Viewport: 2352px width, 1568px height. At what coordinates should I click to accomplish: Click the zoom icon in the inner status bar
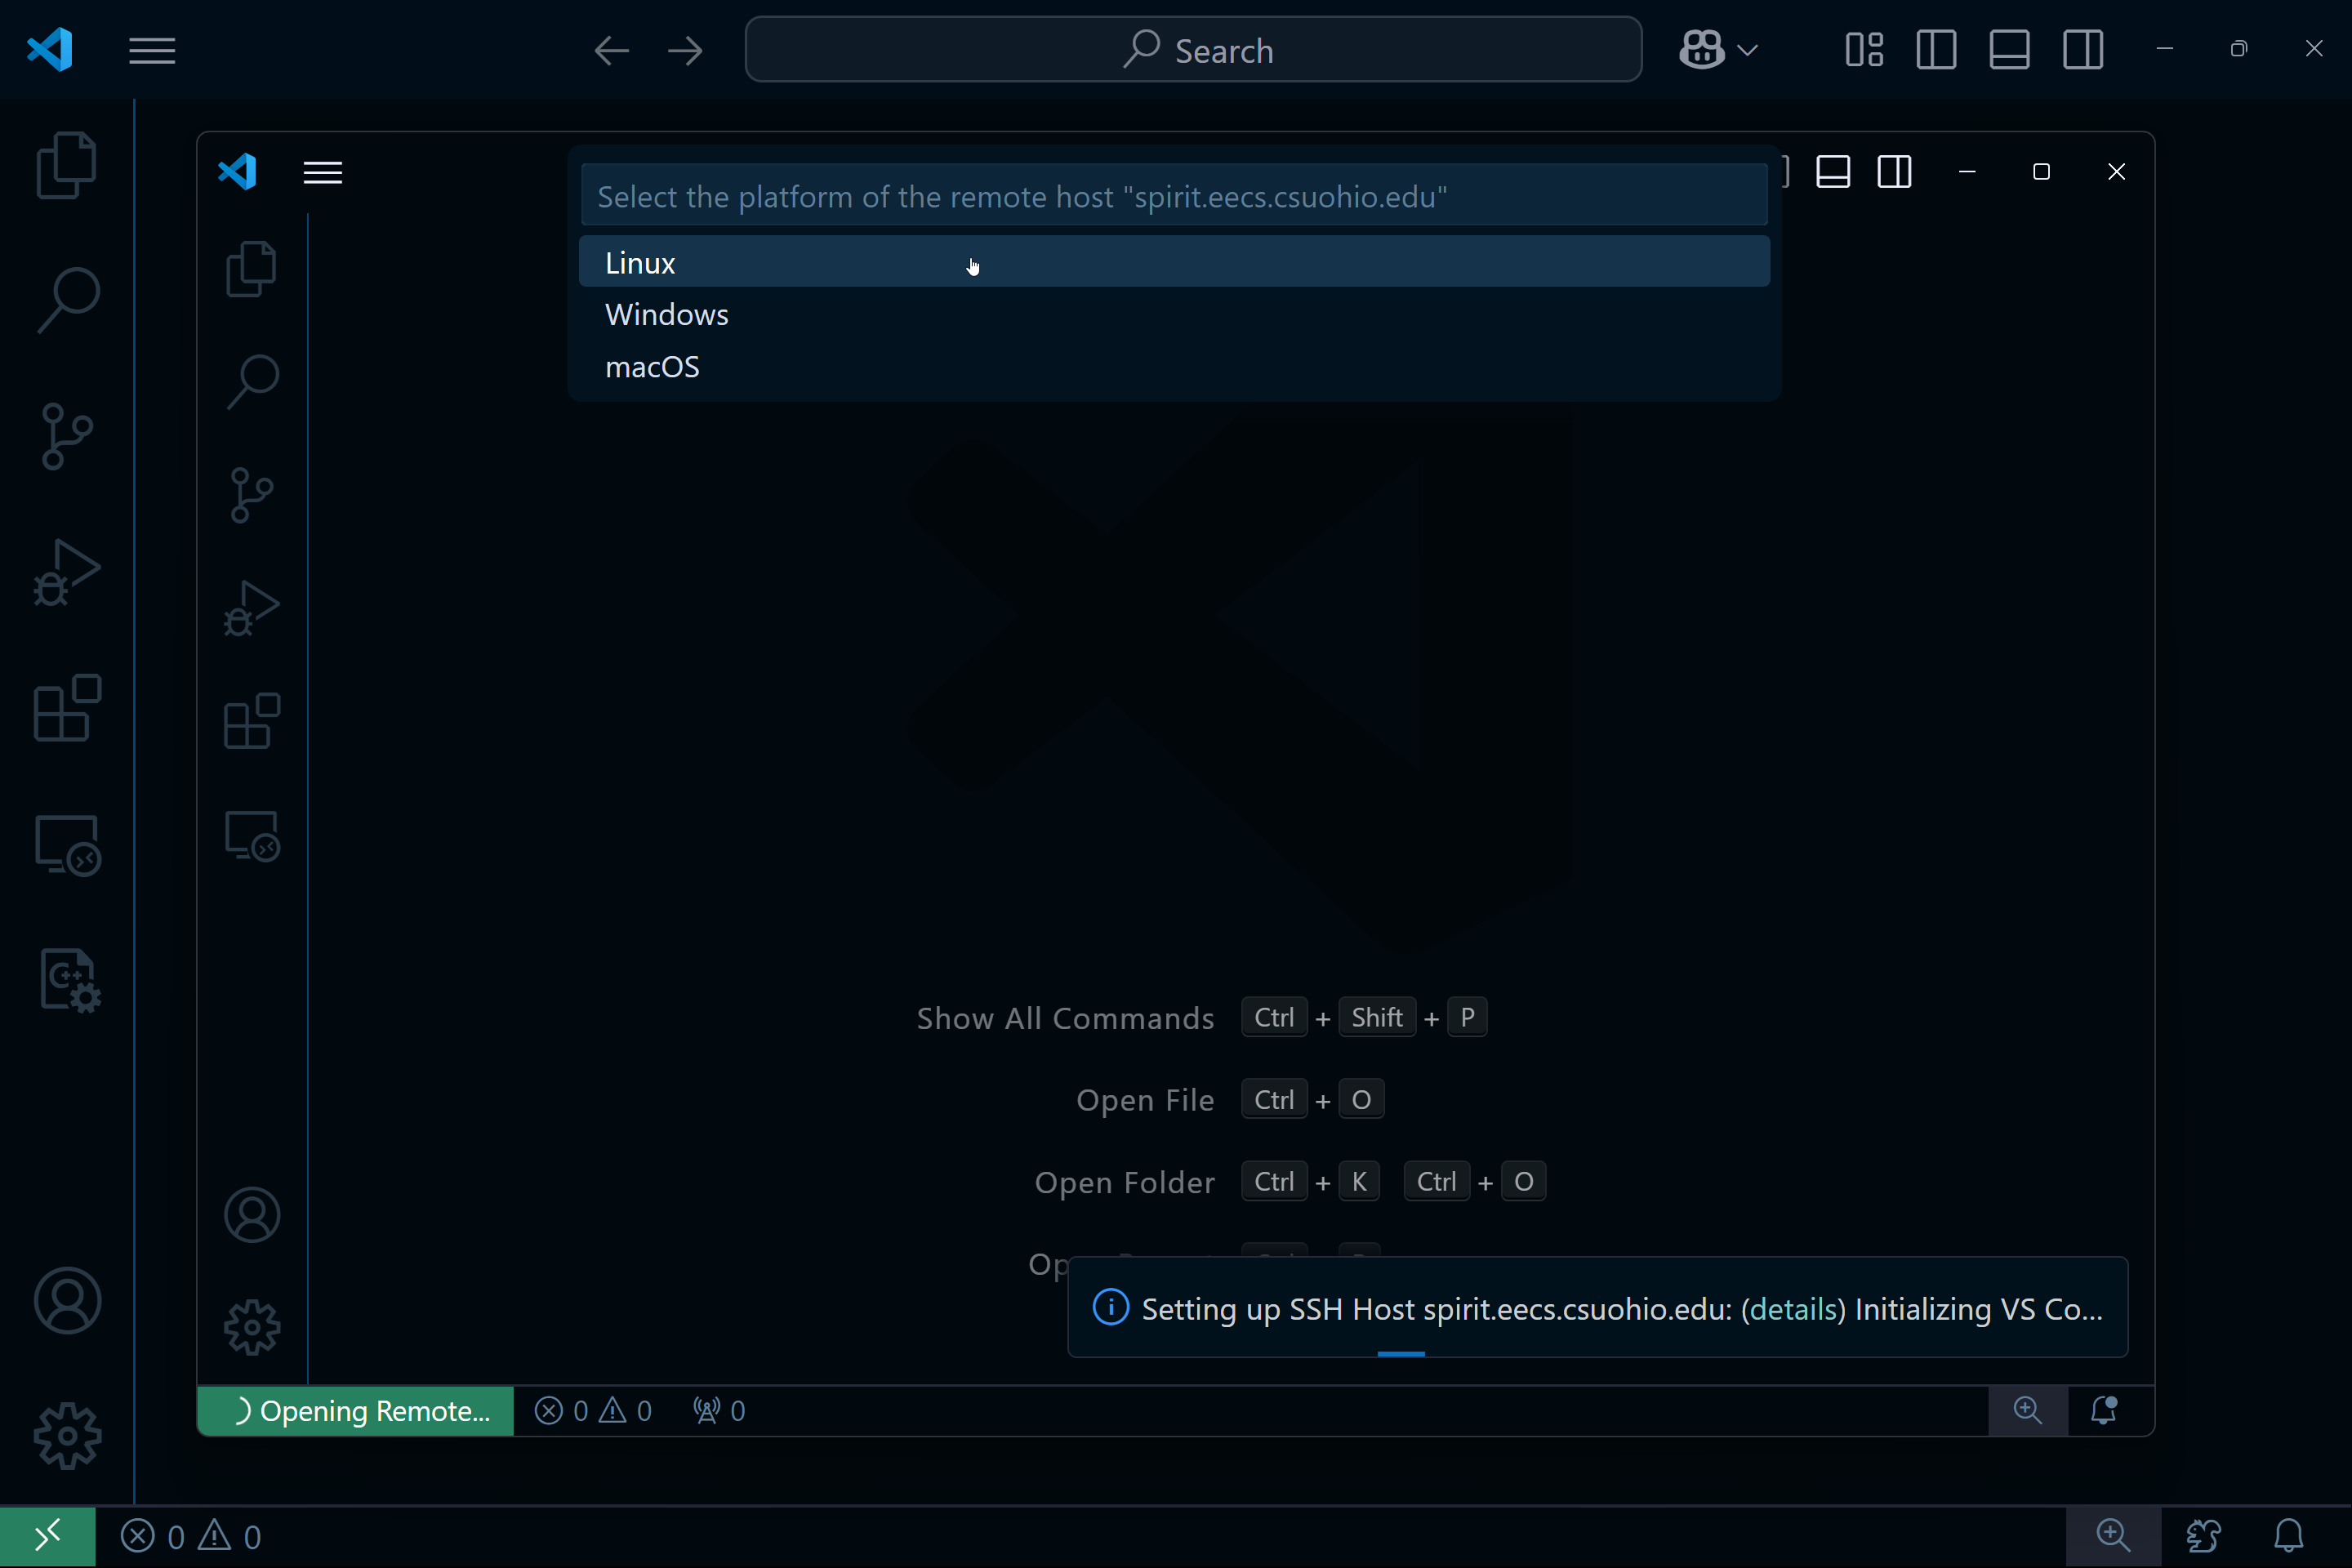click(2027, 1411)
